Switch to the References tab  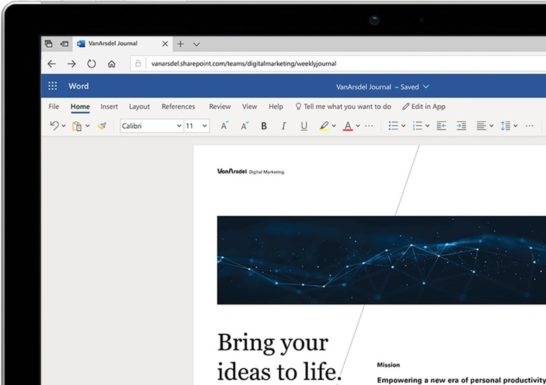(178, 107)
